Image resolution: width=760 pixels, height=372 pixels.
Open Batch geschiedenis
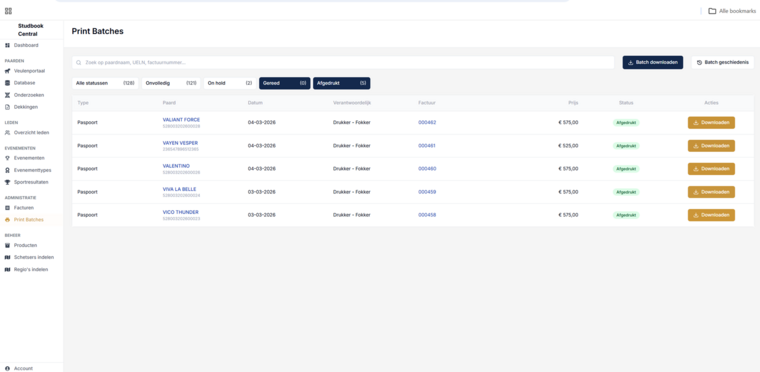723,63
